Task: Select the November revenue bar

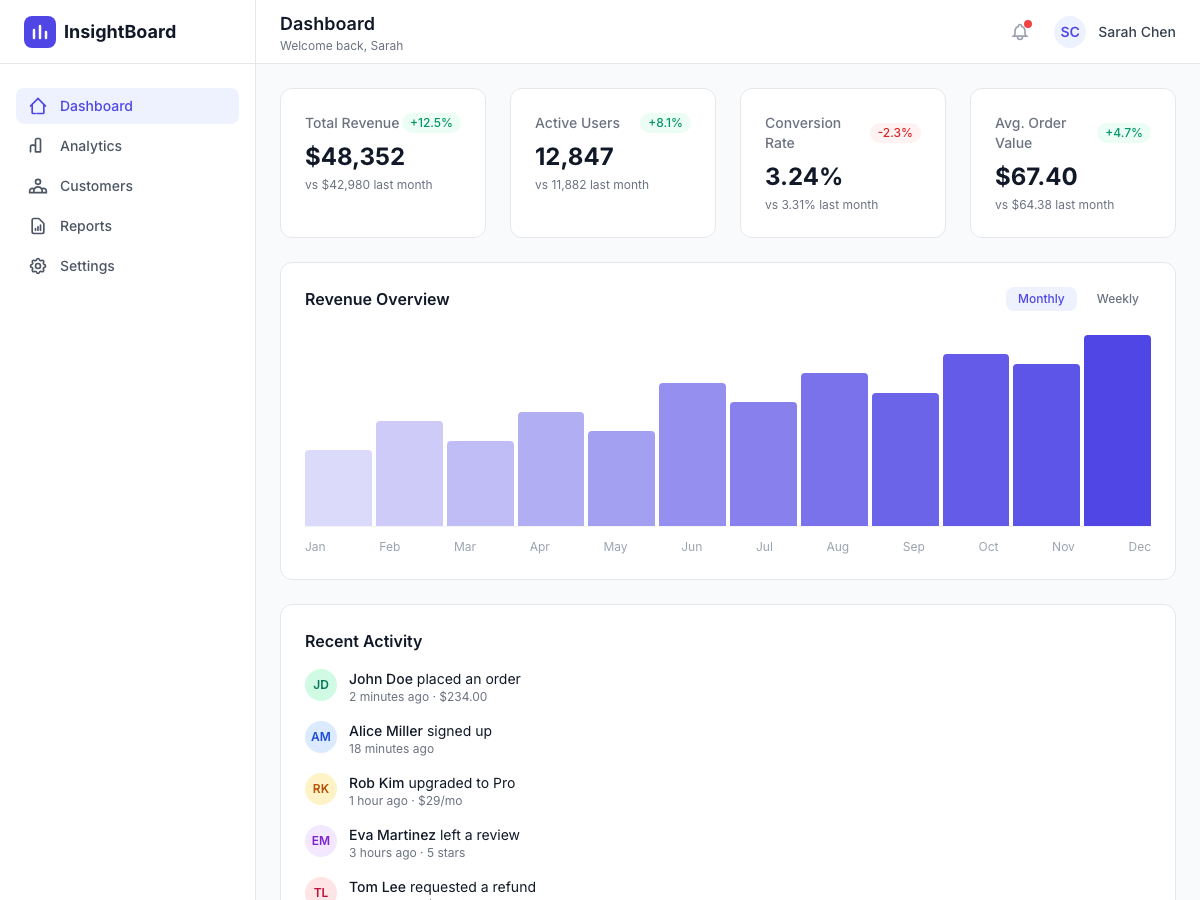Action: pos(1046,445)
